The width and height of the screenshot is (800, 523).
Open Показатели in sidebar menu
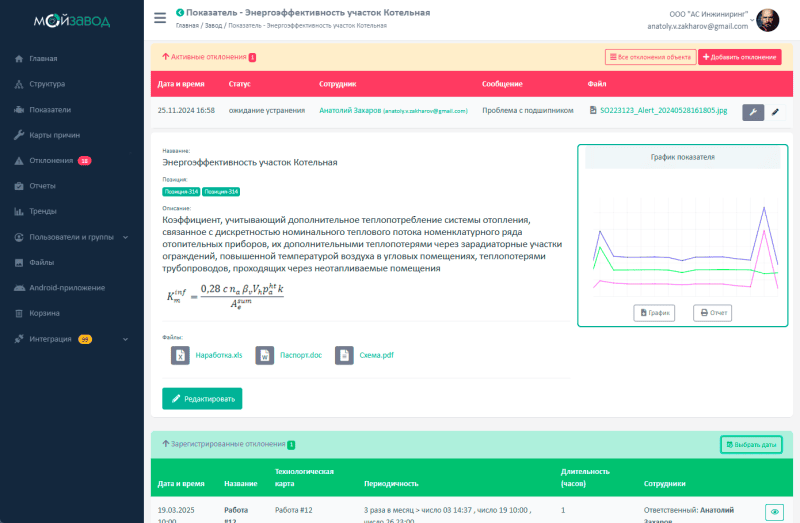tap(50, 110)
